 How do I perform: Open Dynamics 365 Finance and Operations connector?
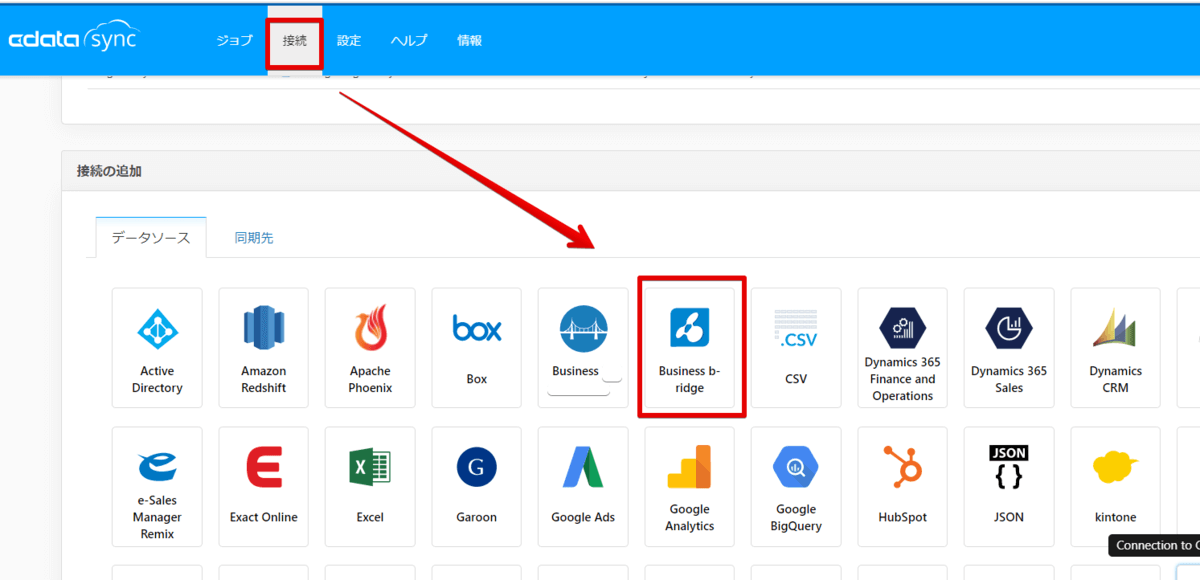[x=902, y=348]
